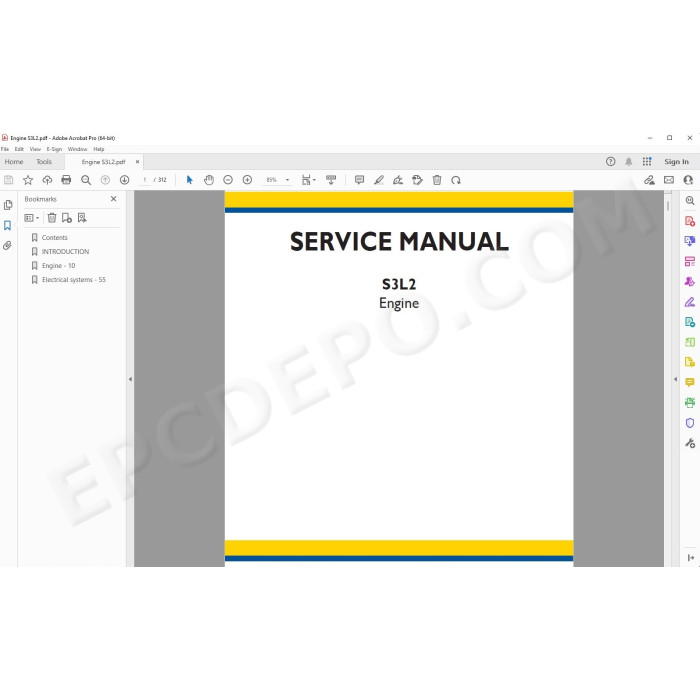Go to previous page arrow
The width and height of the screenshot is (700, 700).
(x=105, y=180)
